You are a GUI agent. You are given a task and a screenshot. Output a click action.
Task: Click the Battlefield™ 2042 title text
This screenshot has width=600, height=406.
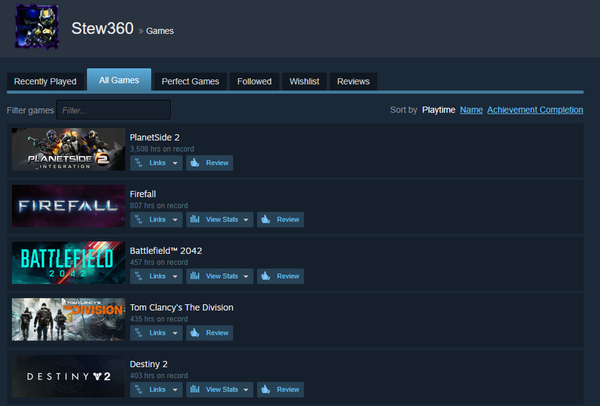(x=166, y=251)
